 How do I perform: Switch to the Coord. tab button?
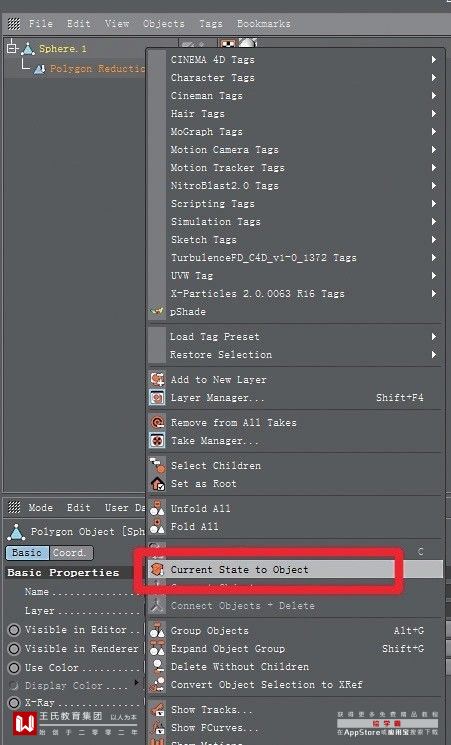pos(71,553)
